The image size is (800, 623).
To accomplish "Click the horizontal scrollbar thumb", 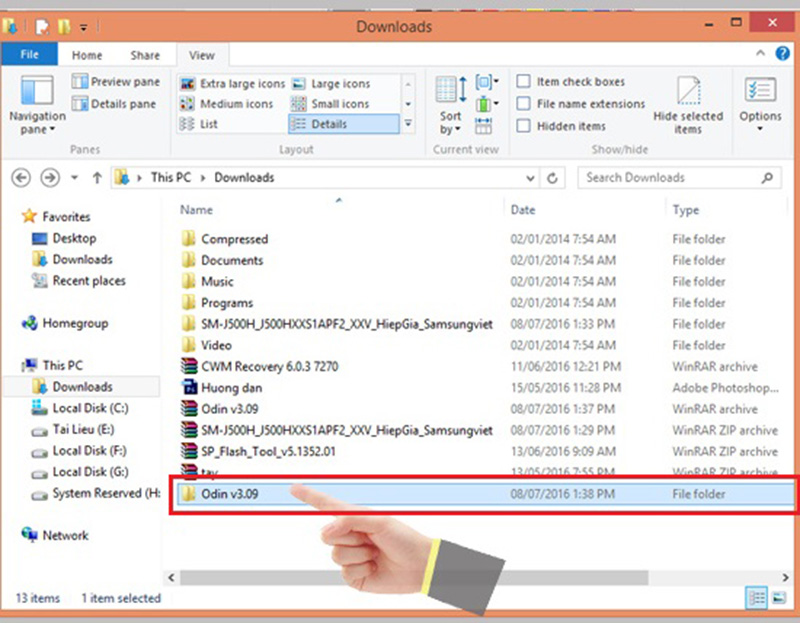I will [x=414, y=577].
